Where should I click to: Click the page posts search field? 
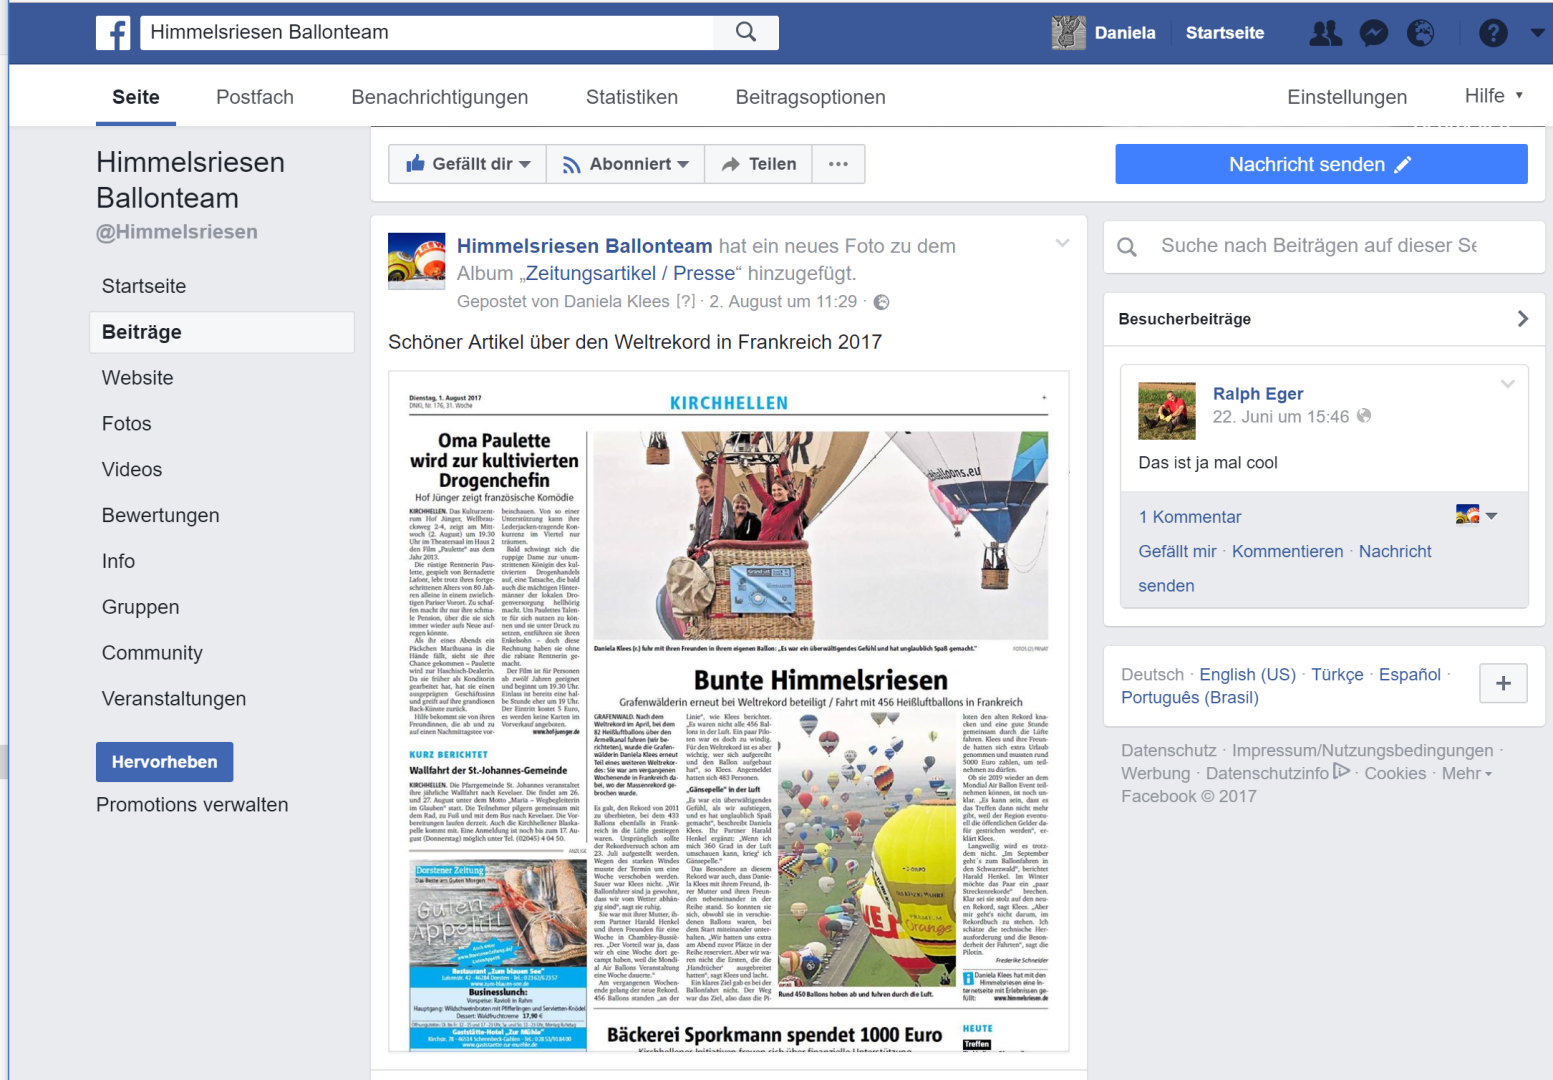pos(1318,246)
